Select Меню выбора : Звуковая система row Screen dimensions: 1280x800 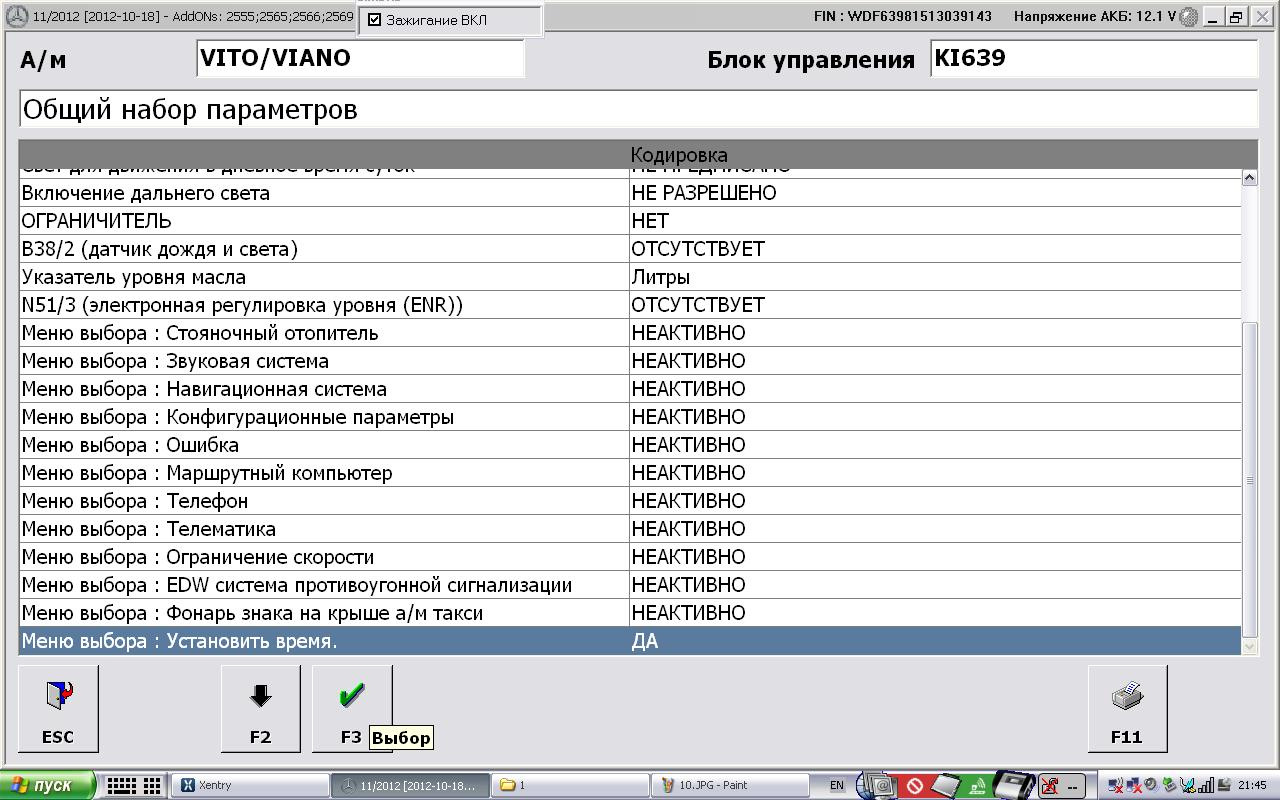pyautogui.click(x=630, y=361)
